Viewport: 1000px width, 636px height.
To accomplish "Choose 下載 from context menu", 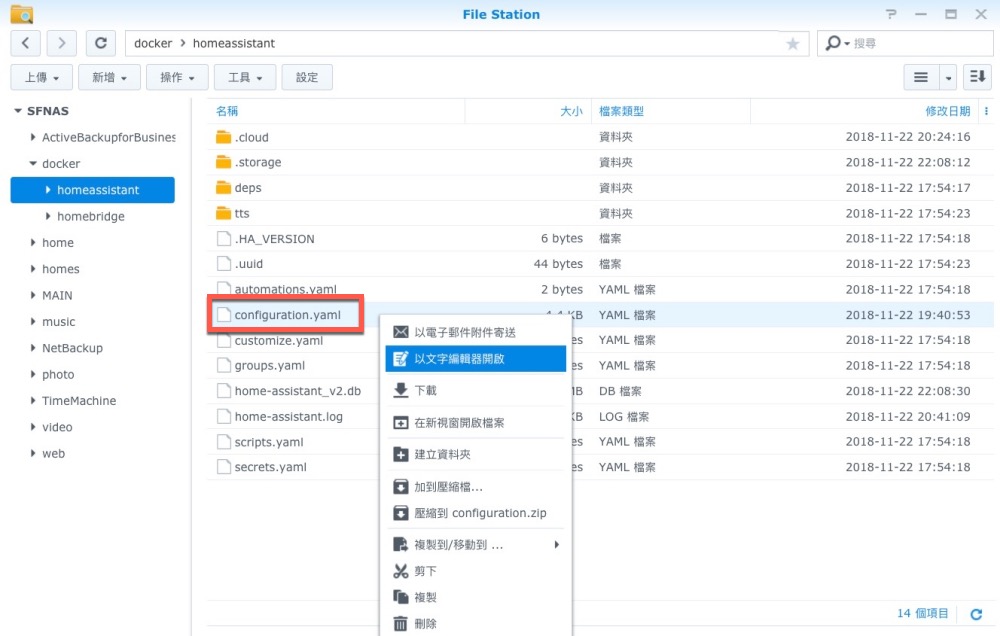I will (x=476, y=390).
